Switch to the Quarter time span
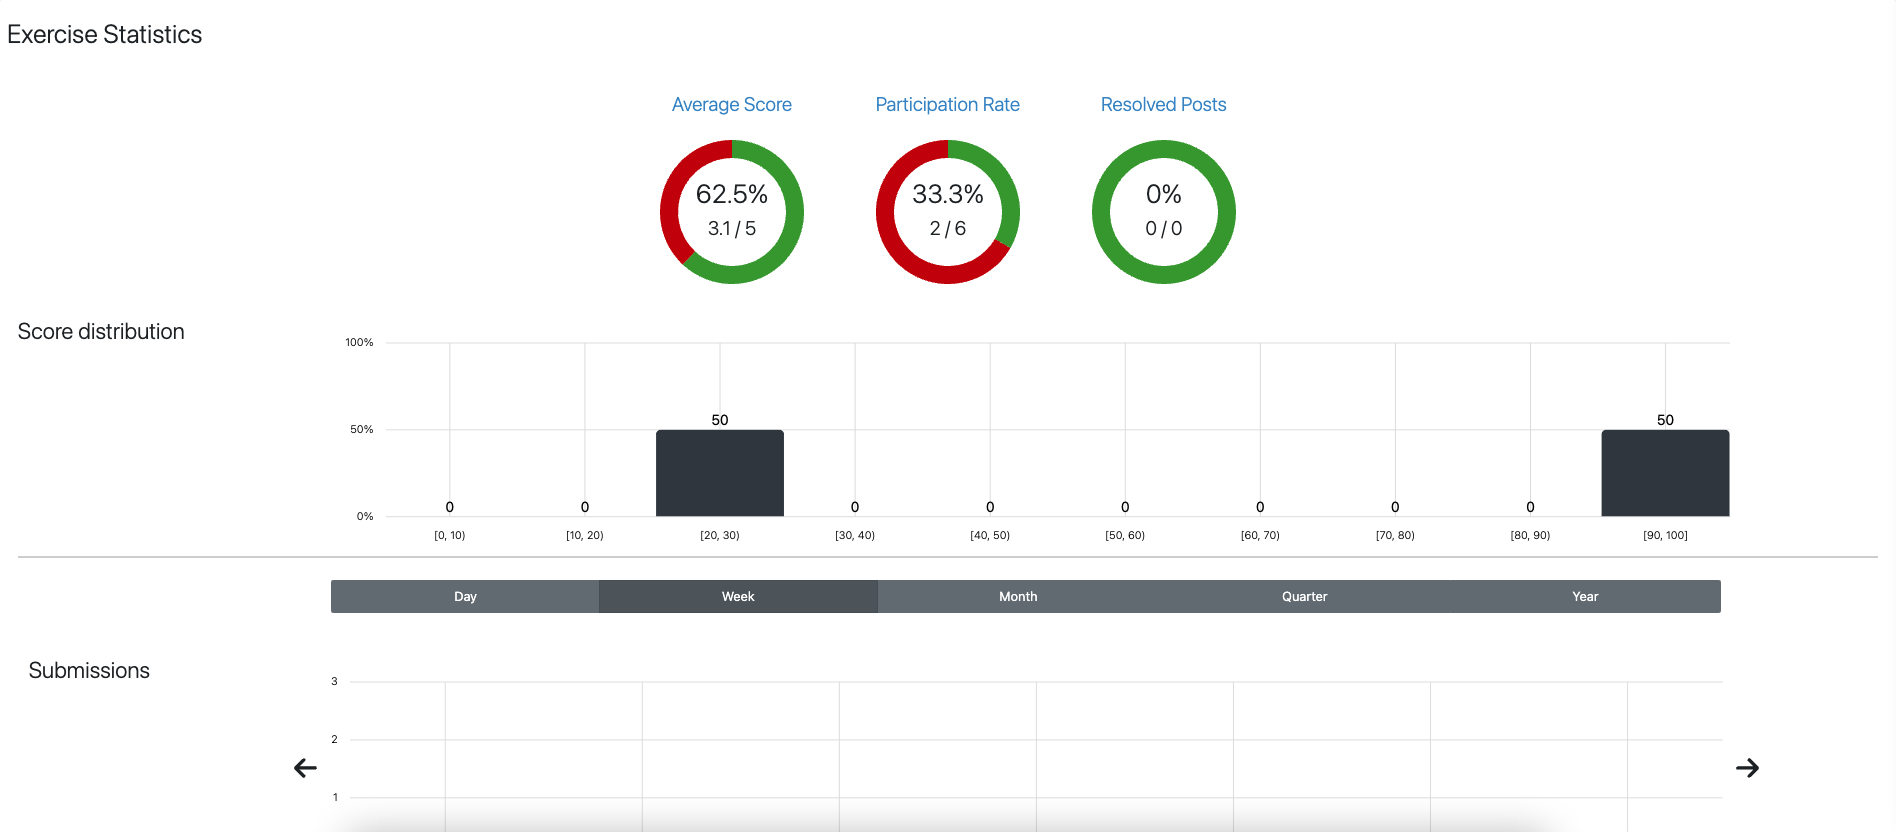Image resolution: width=1896 pixels, height=832 pixels. pos(1304,597)
